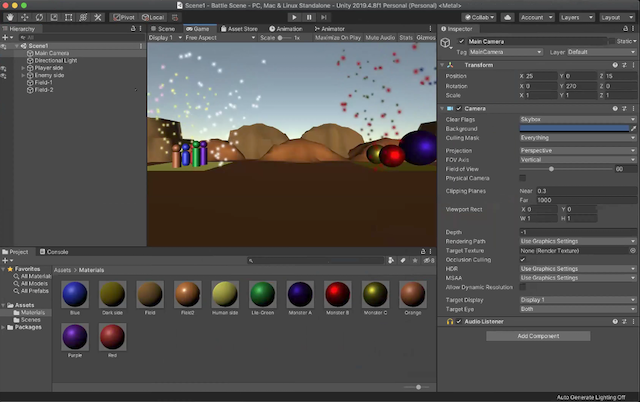Select the Hand tool in toolbar
Screen dimensions: 640x402
click(x=8, y=17)
